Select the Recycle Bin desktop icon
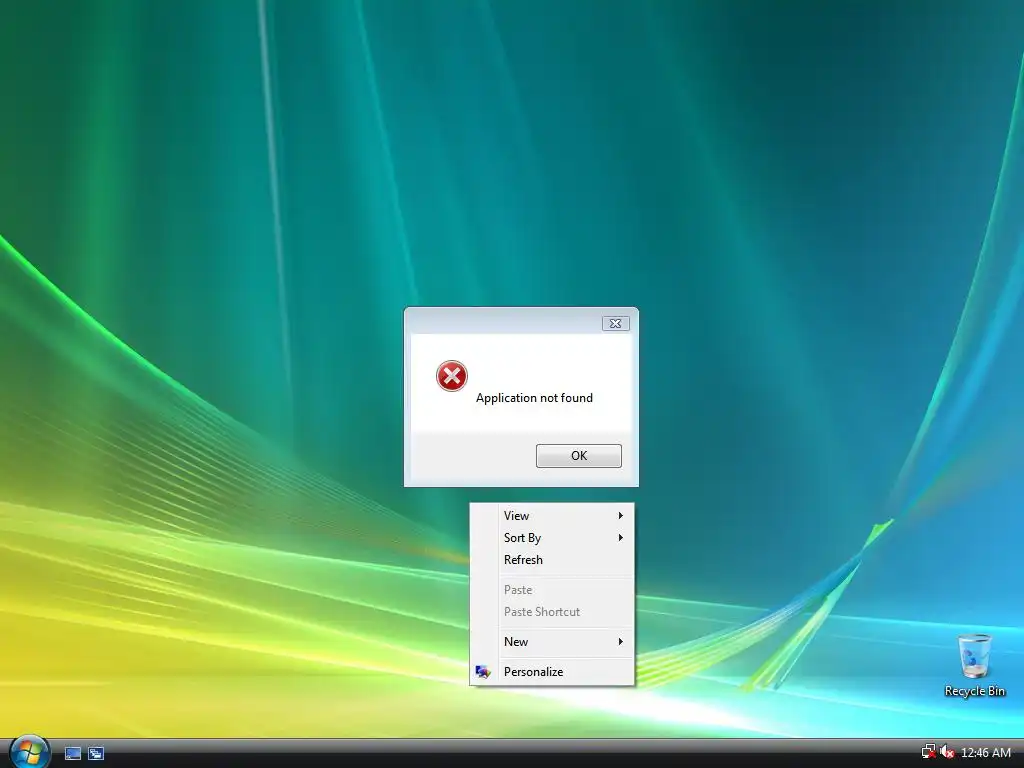1024x768 pixels. (974, 665)
